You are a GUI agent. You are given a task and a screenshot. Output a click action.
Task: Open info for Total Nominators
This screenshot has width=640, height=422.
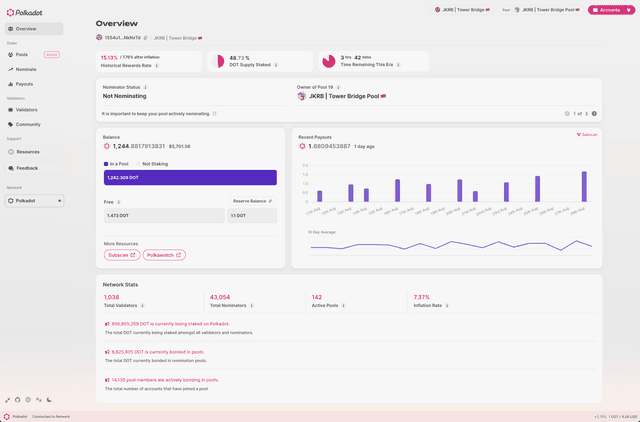[x=251, y=306]
